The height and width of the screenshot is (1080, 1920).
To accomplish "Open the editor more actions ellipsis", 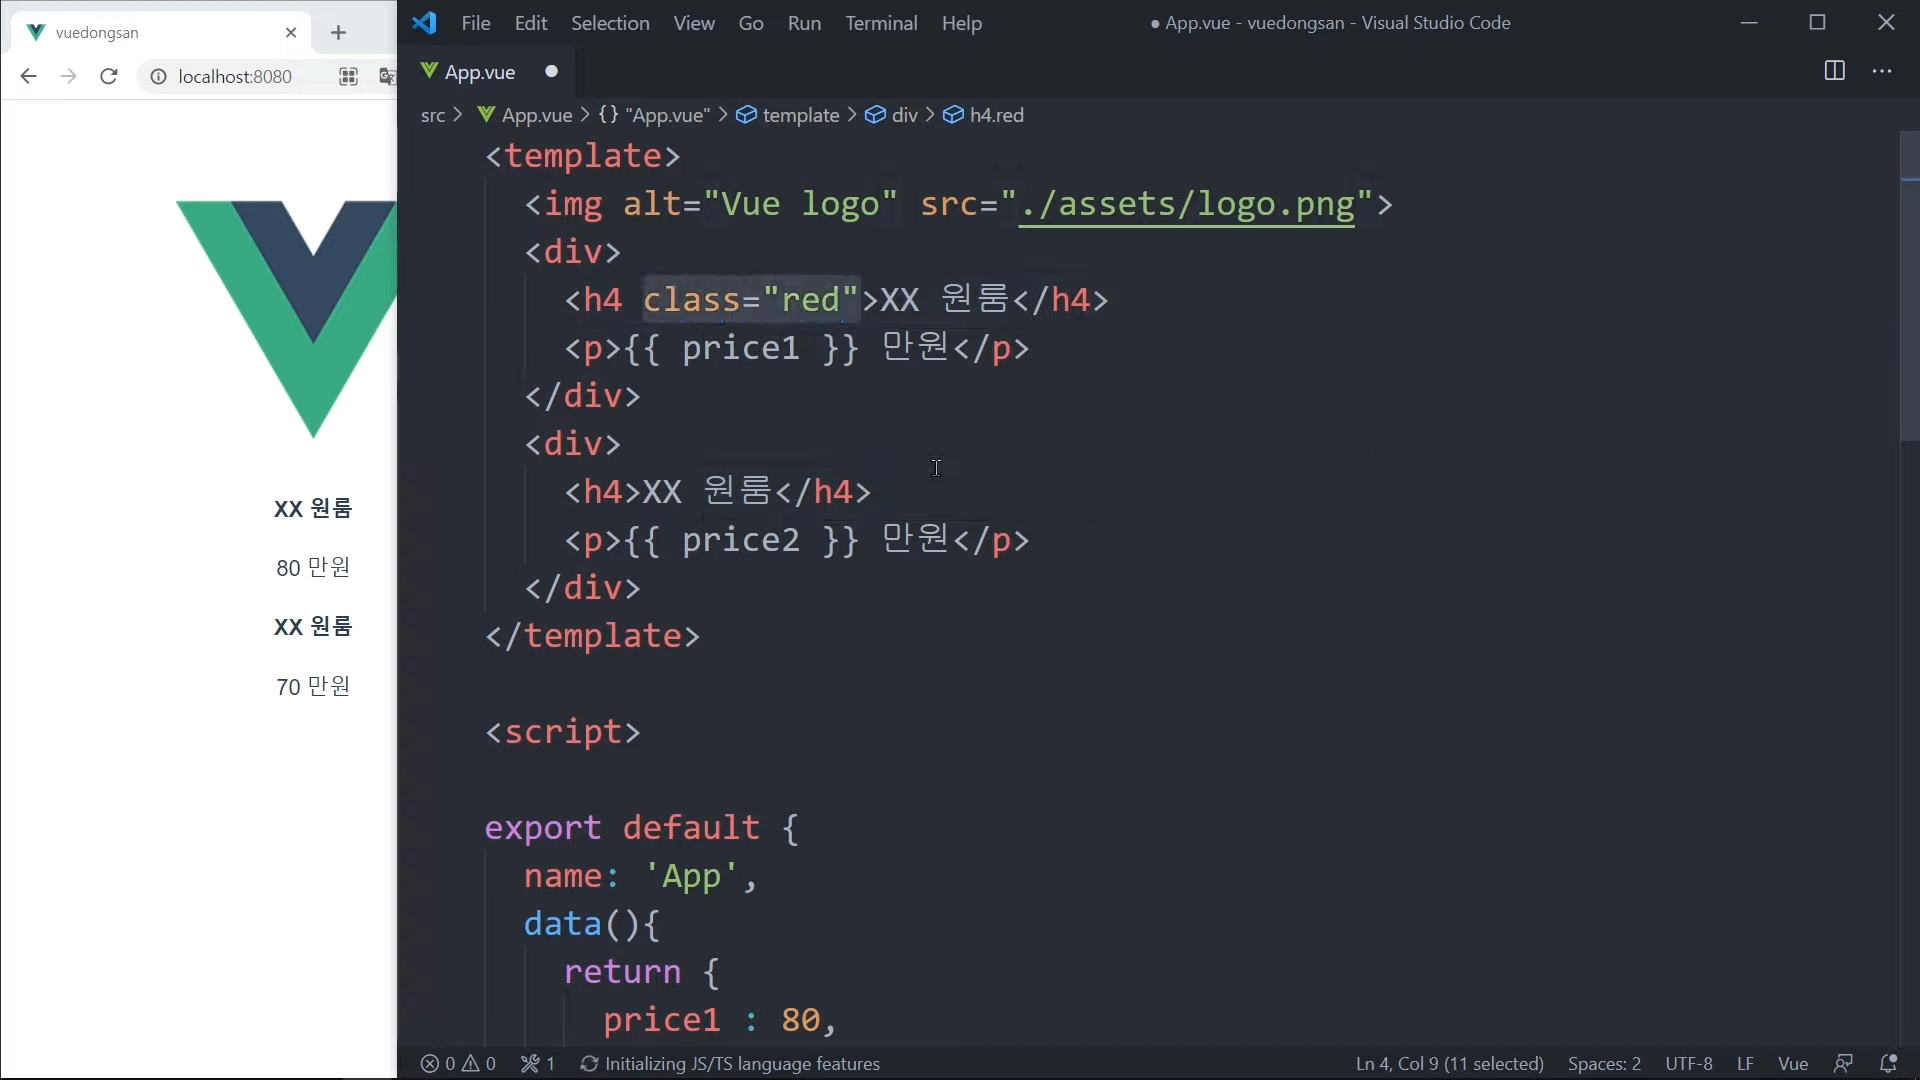I will click(1882, 71).
